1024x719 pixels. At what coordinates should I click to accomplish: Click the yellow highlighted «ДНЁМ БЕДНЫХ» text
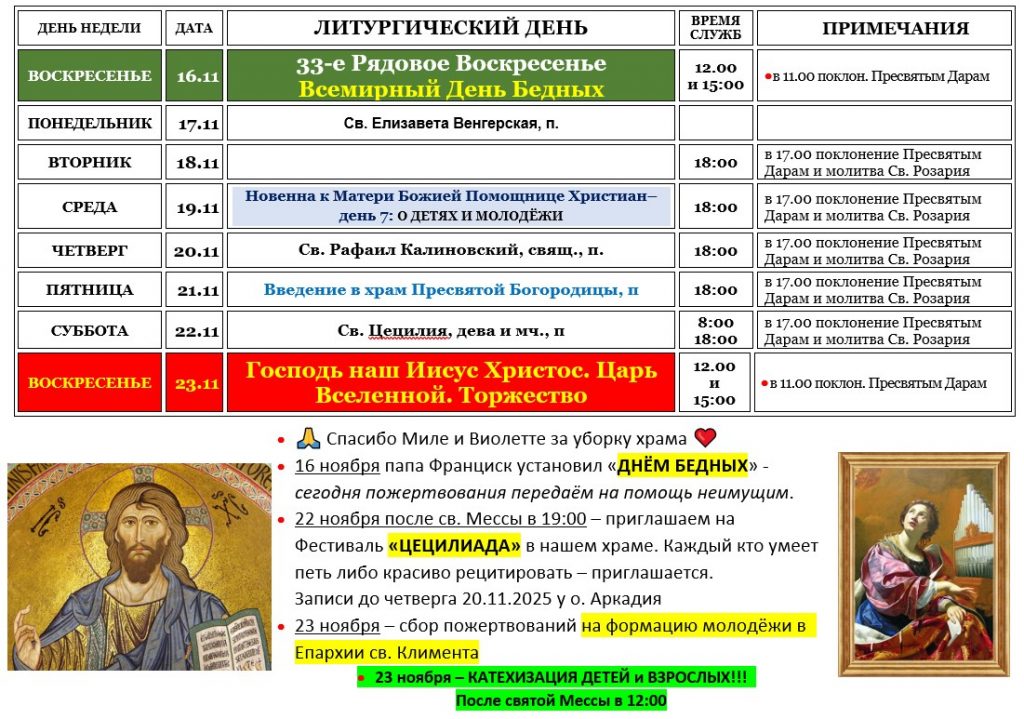click(x=683, y=466)
